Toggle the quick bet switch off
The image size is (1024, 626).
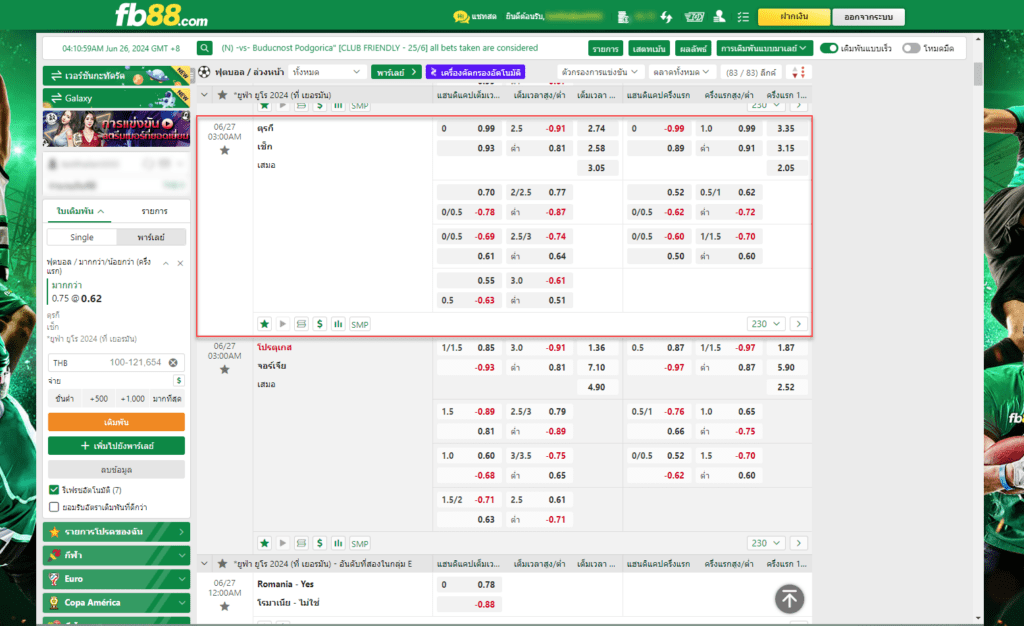829,48
